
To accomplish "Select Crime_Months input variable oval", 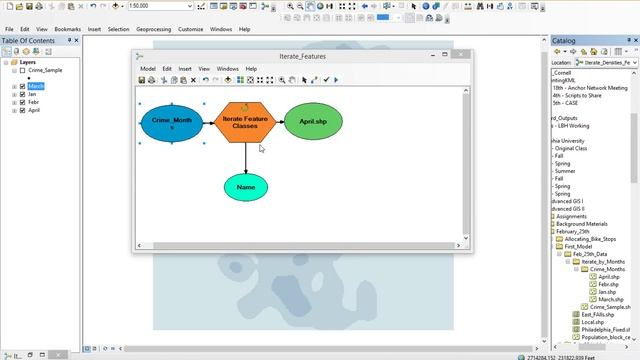I will [x=172, y=123].
